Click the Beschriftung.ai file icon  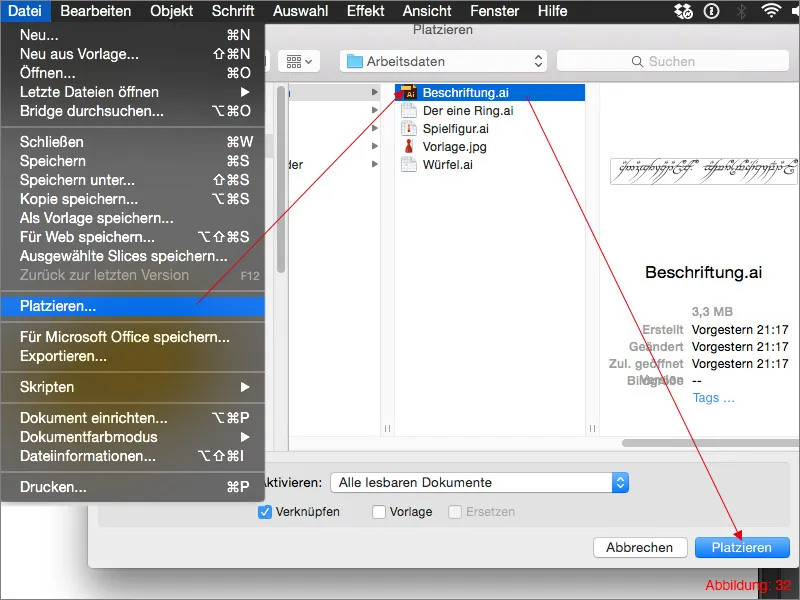tap(409, 92)
